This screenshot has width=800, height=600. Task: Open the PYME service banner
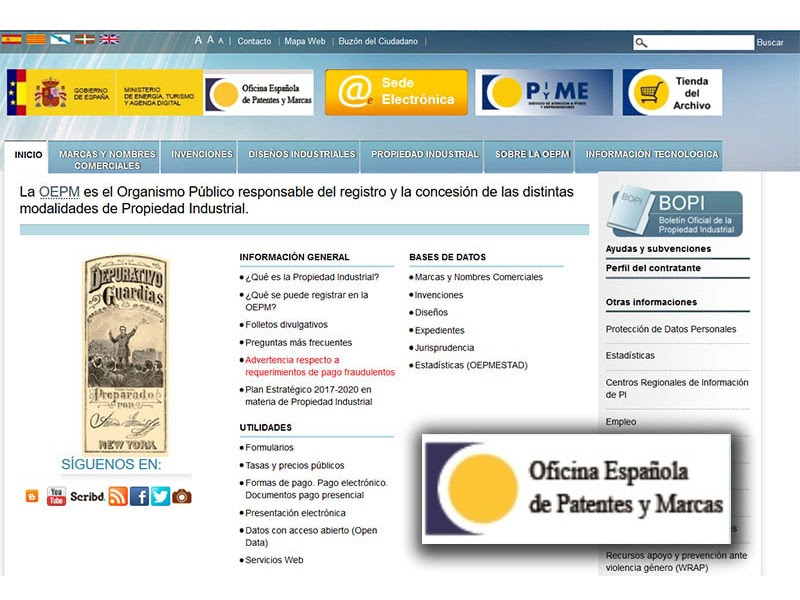544,92
